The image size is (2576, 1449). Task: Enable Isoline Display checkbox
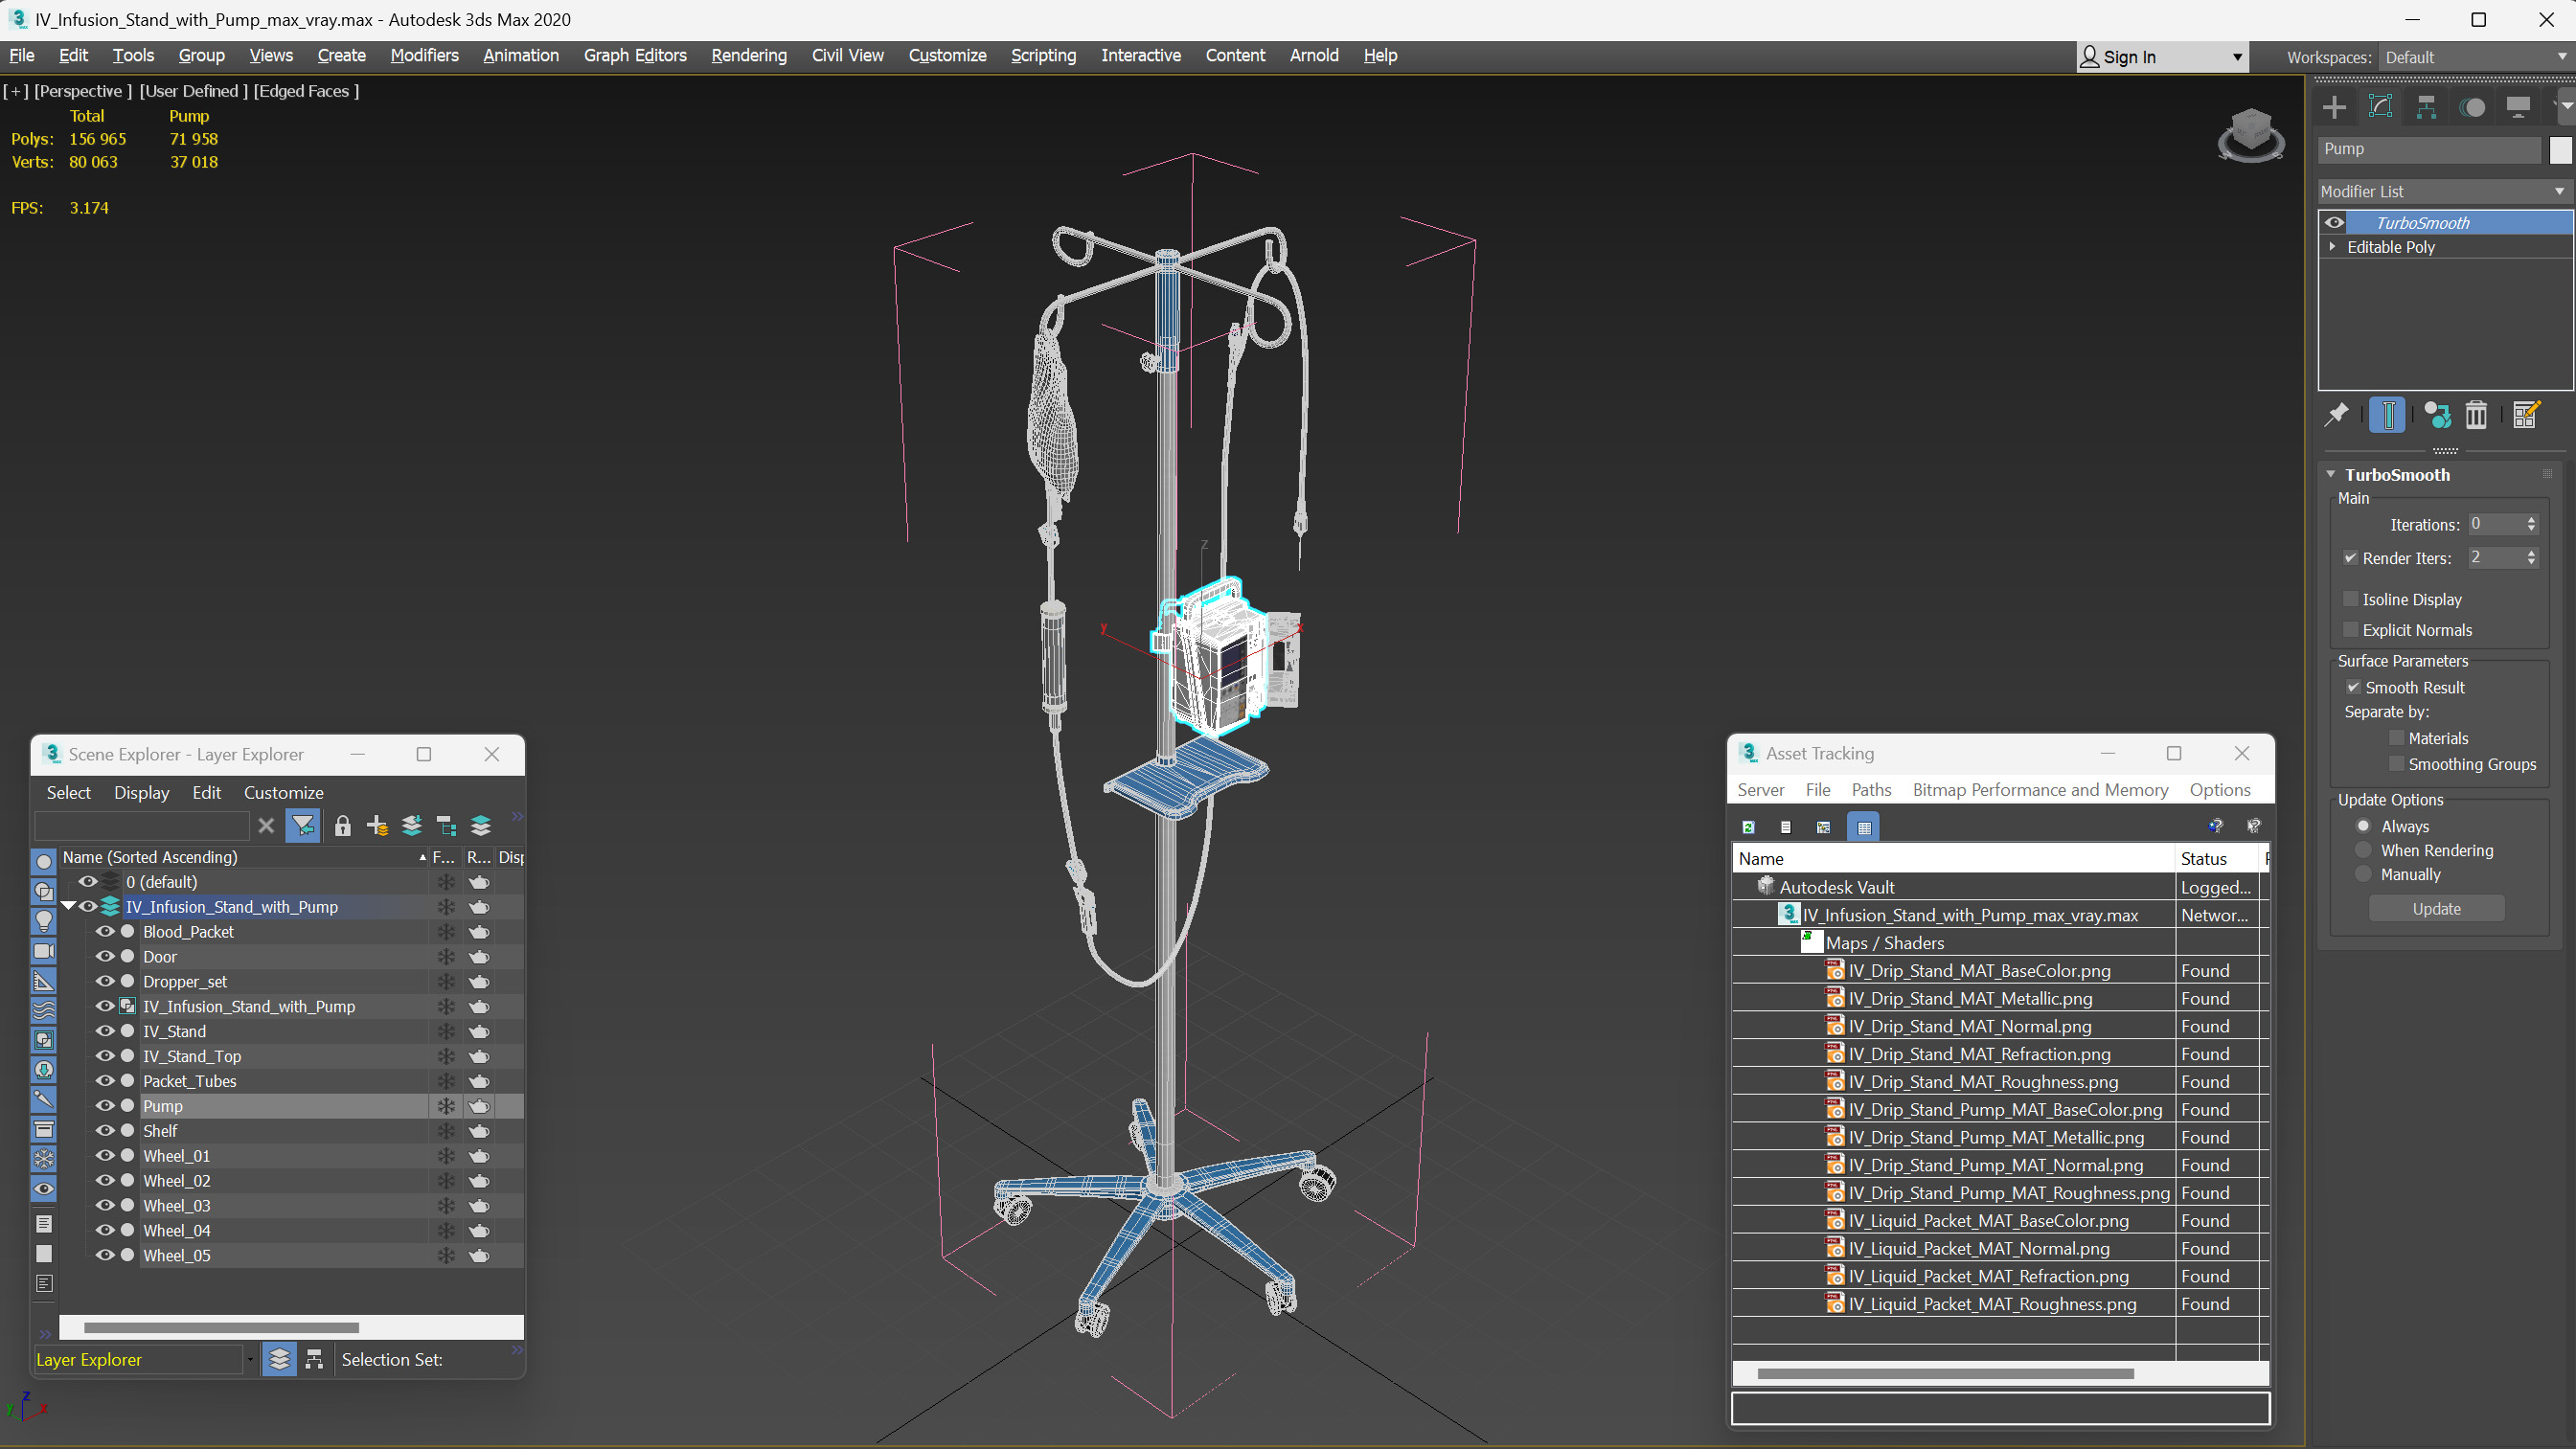2350,599
